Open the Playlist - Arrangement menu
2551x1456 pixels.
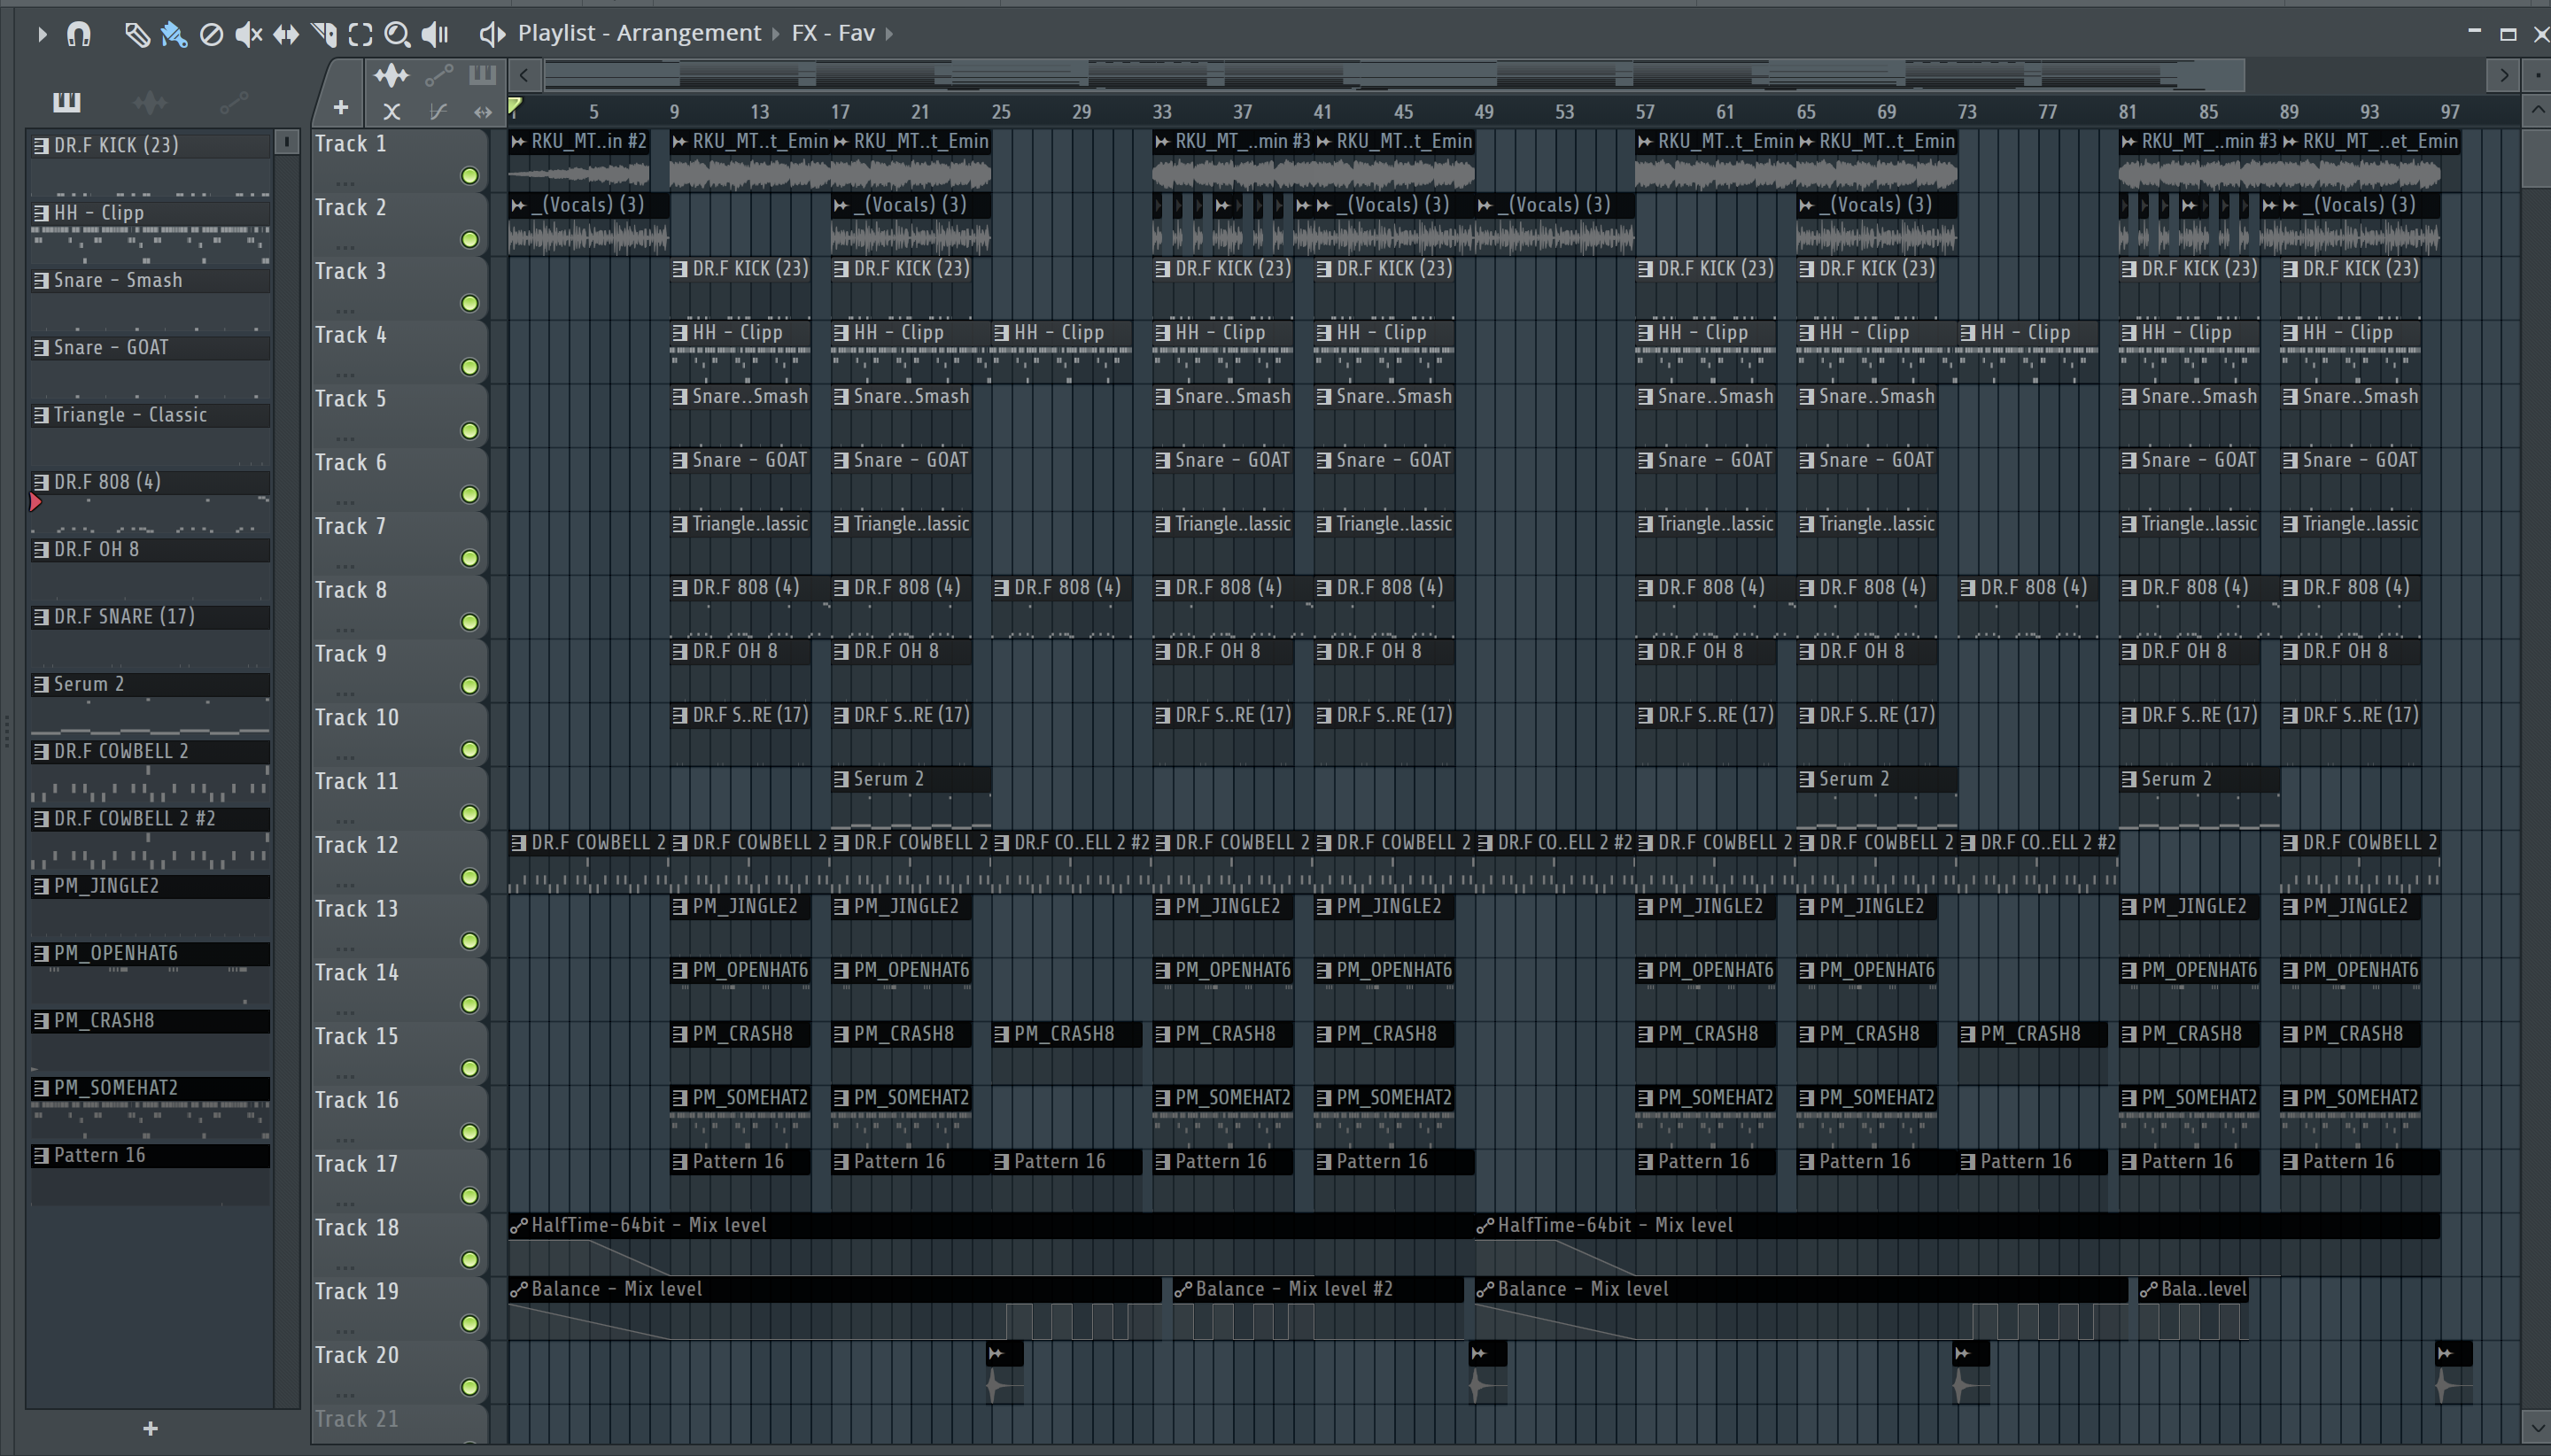[639, 33]
